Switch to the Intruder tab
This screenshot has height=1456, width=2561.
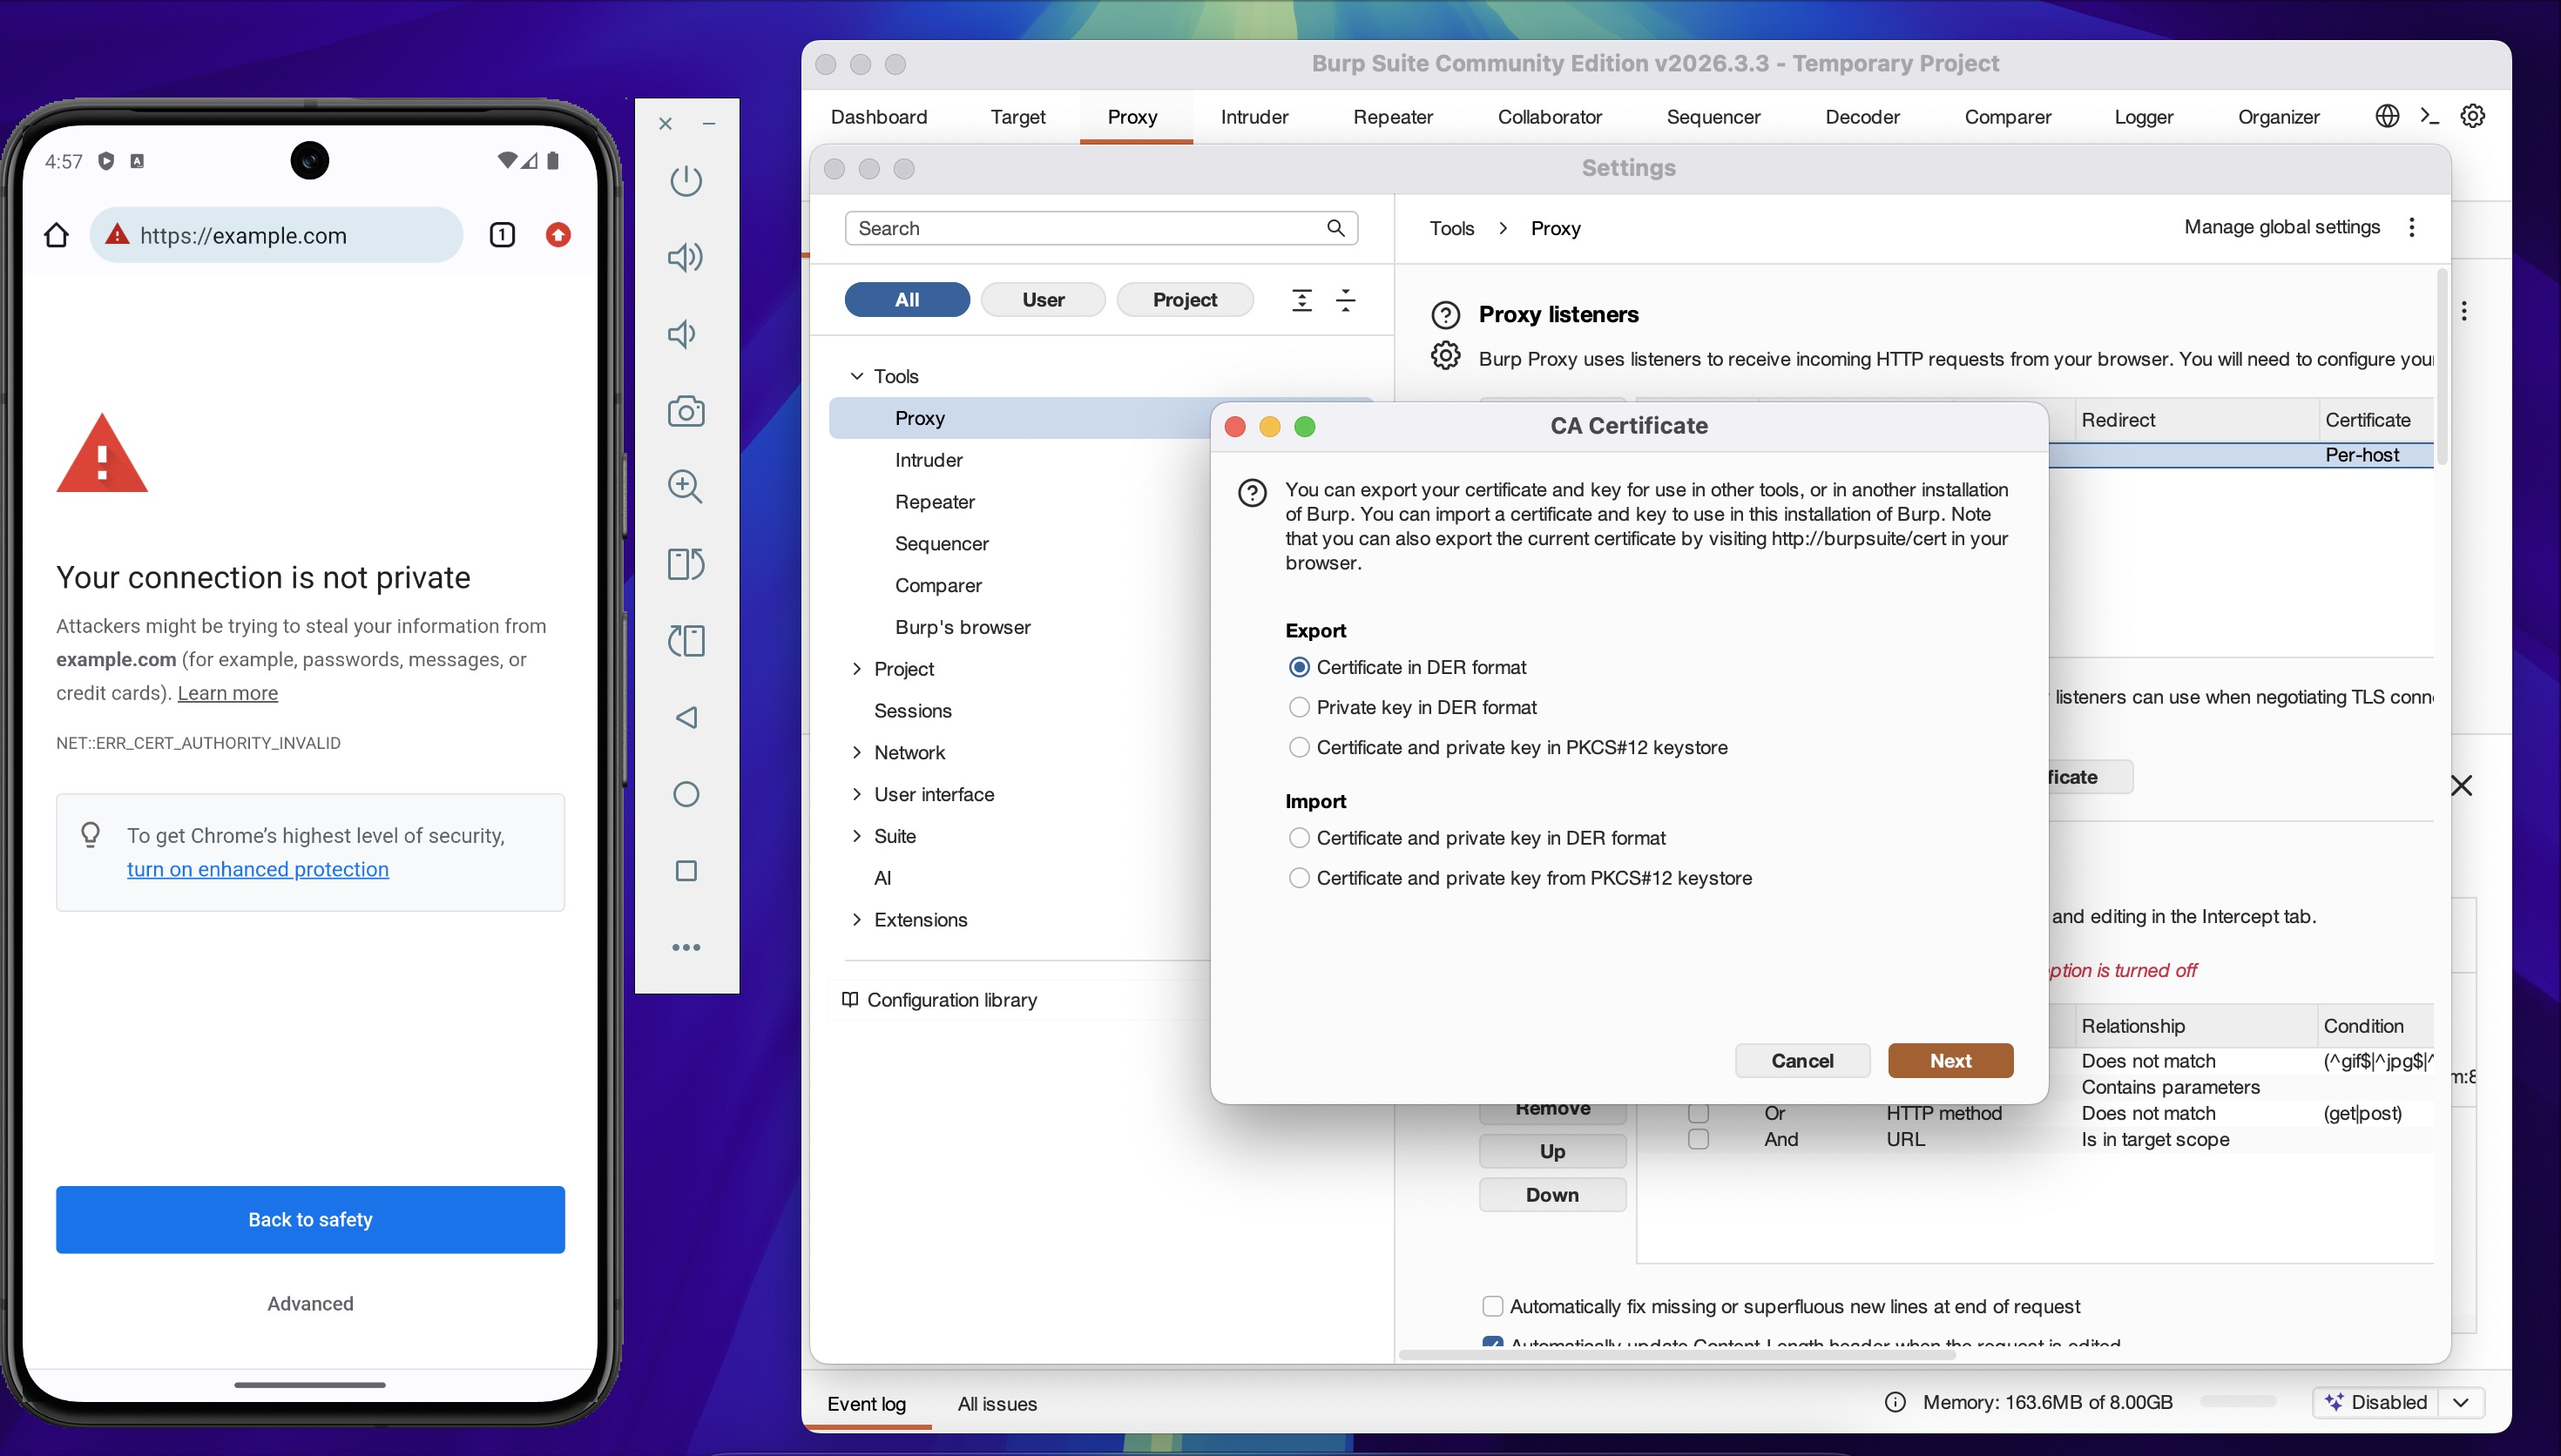pyautogui.click(x=1254, y=116)
